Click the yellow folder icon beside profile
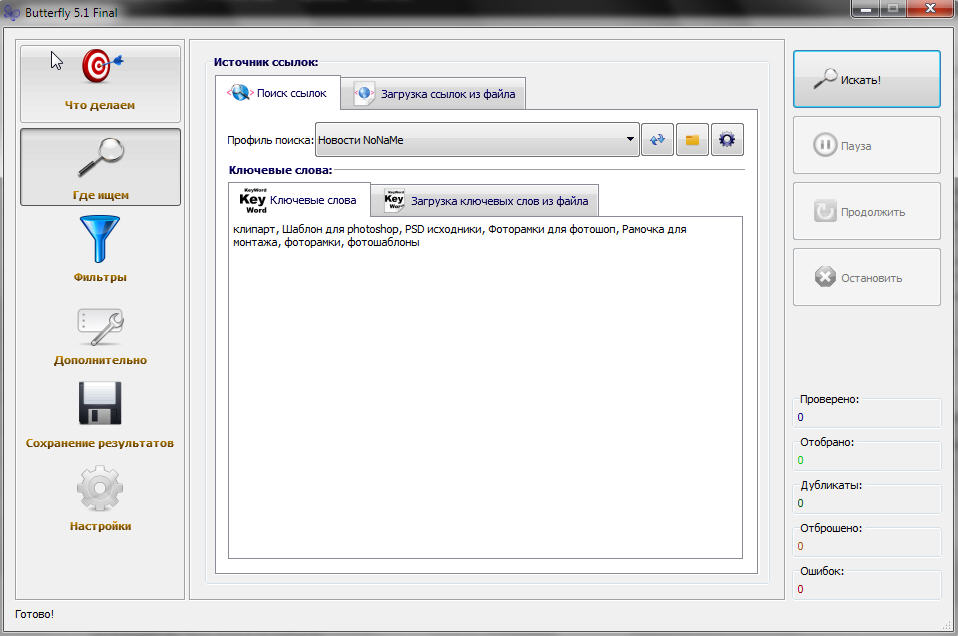 pyautogui.click(x=692, y=140)
